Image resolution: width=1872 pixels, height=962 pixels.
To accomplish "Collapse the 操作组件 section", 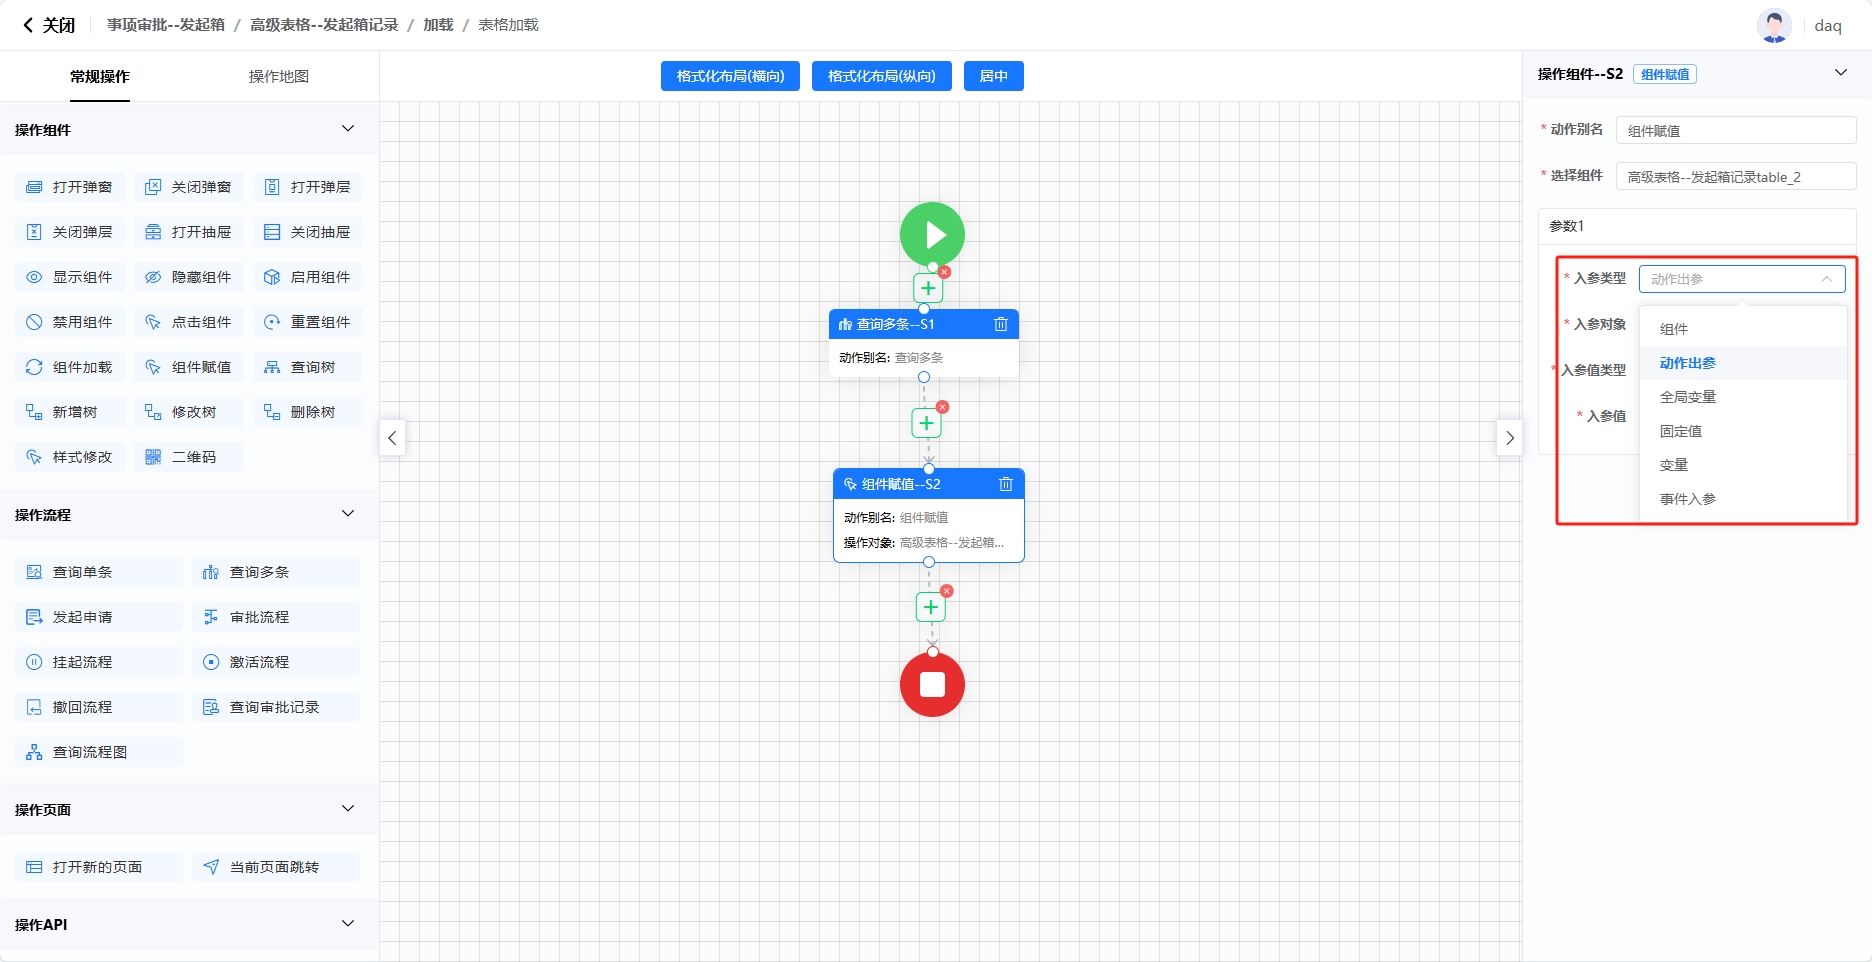I will 347,129.
